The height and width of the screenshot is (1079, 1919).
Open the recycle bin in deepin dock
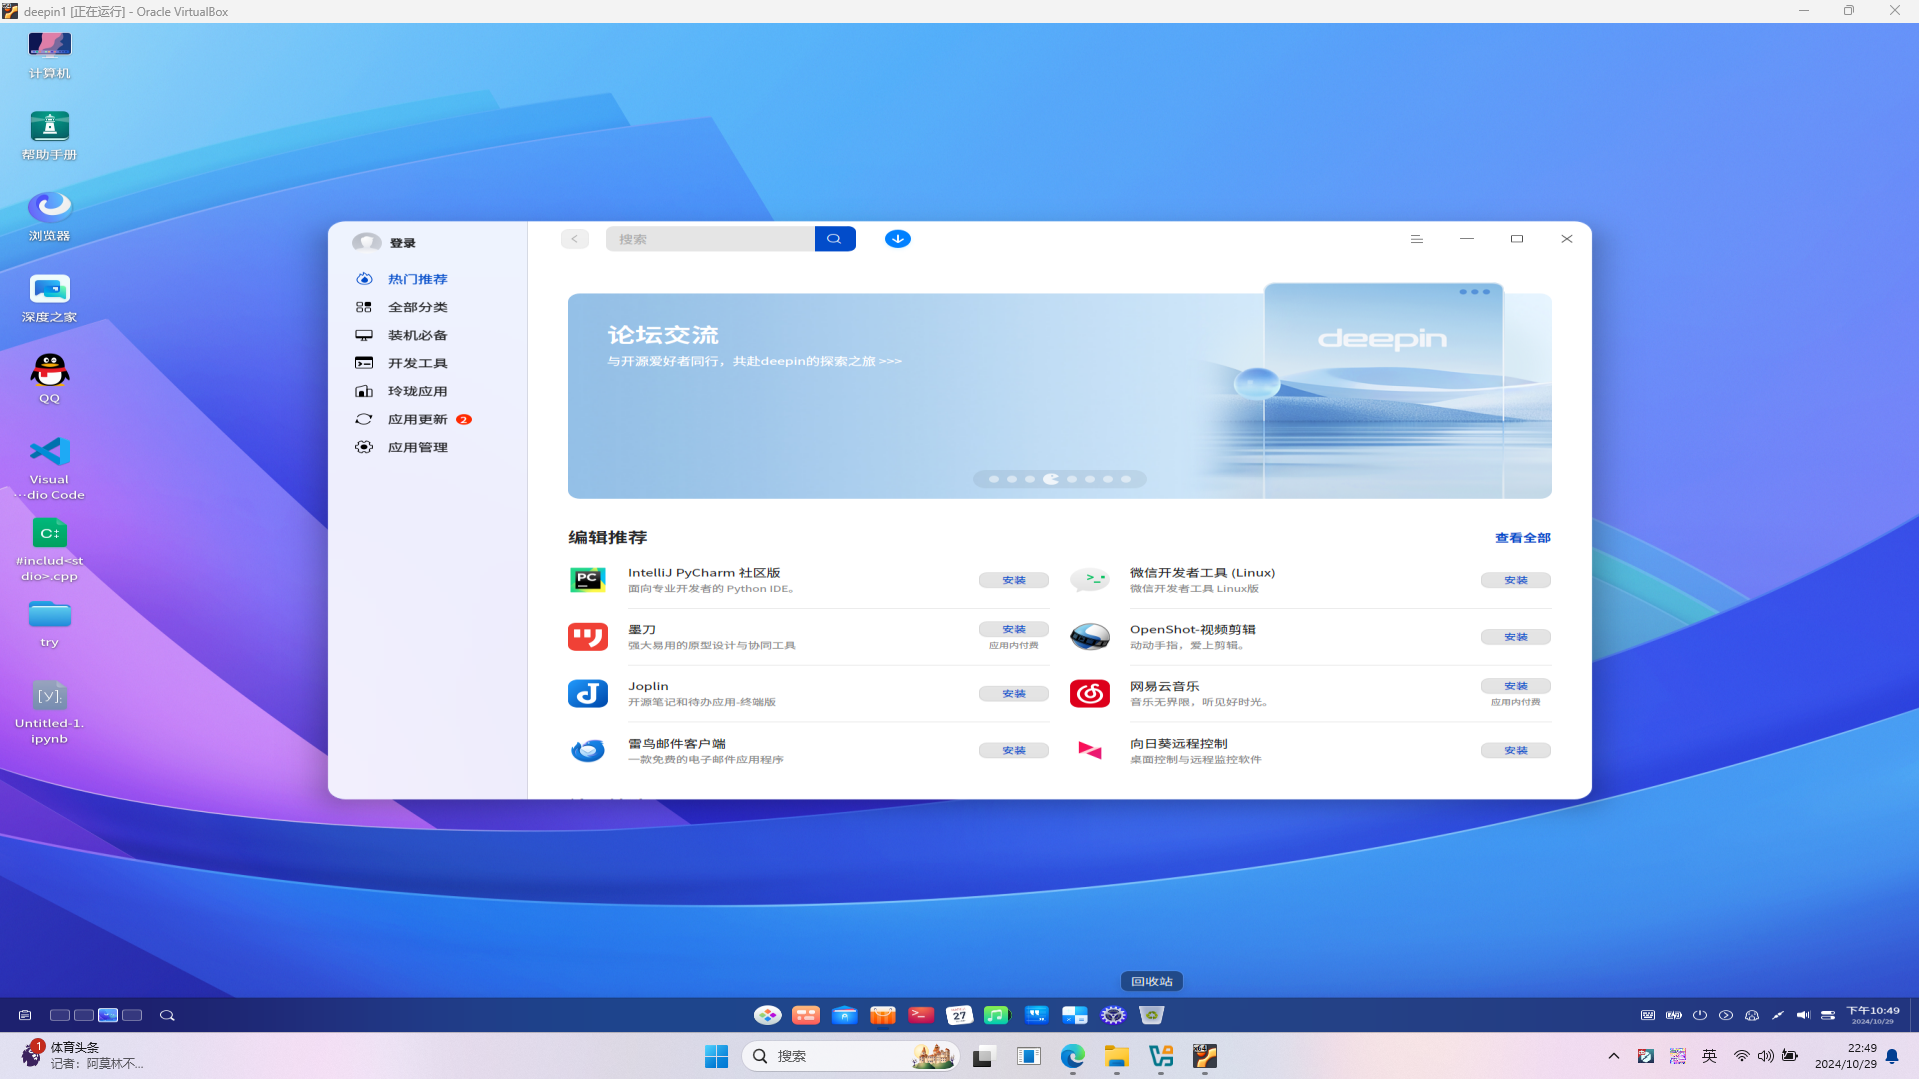click(x=1152, y=1015)
